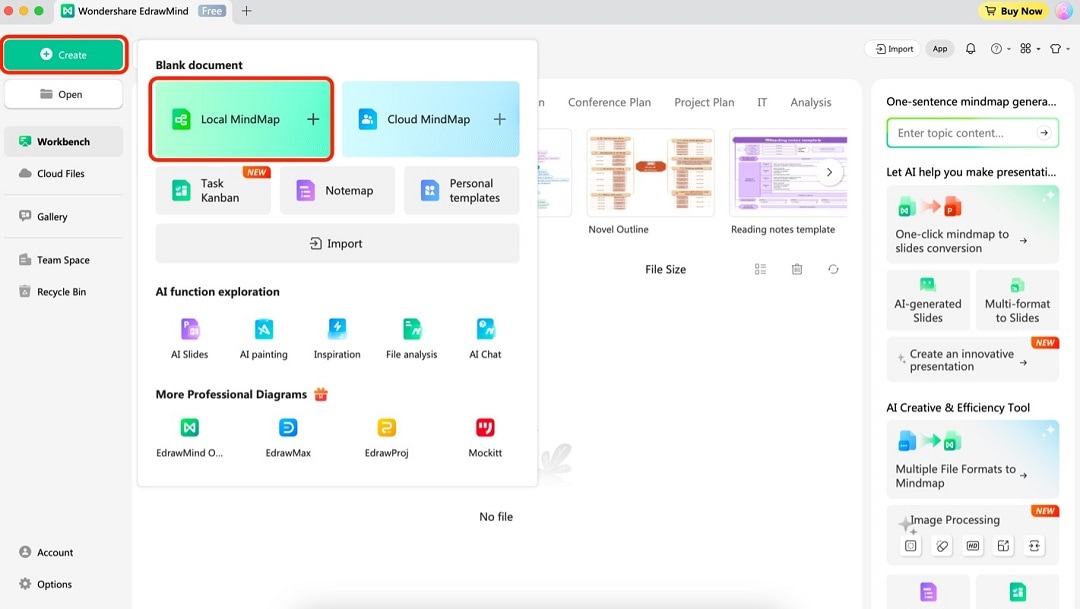Switch to IT template tab
The image size is (1080, 609).
(762, 102)
